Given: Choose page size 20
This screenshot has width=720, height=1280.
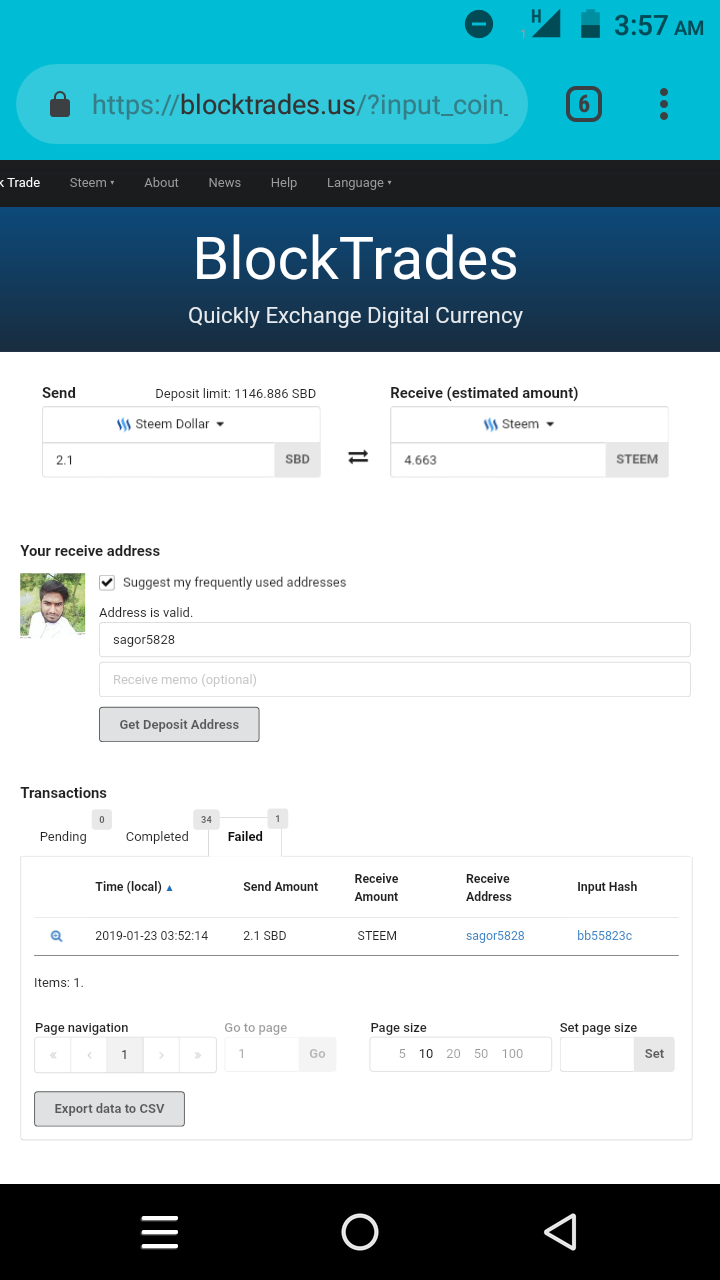Looking at the screenshot, I should [x=454, y=1054].
